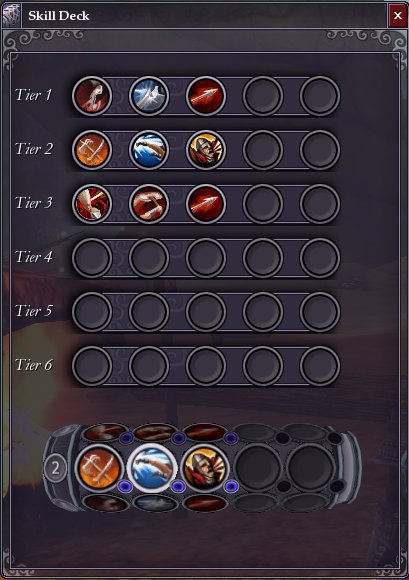The width and height of the screenshot is (409, 580).
Task: Click the last empty slot in Tier 6
Action: [x=320, y=366]
